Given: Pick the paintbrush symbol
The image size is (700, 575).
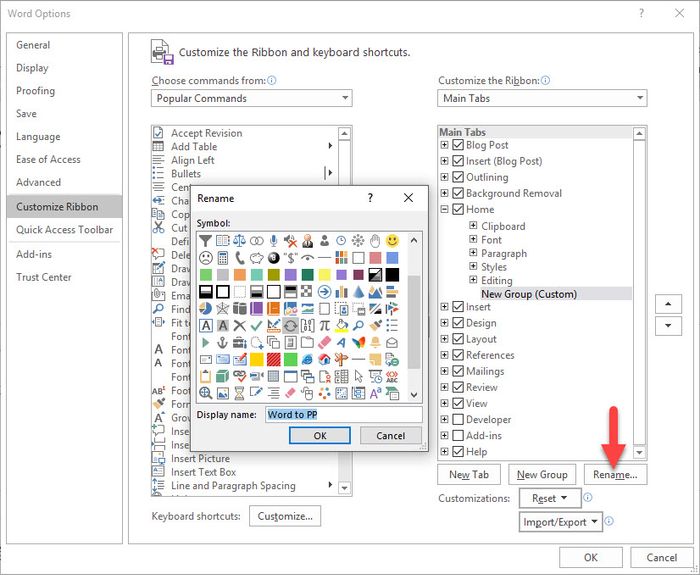Looking at the screenshot, I should (375, 326).
